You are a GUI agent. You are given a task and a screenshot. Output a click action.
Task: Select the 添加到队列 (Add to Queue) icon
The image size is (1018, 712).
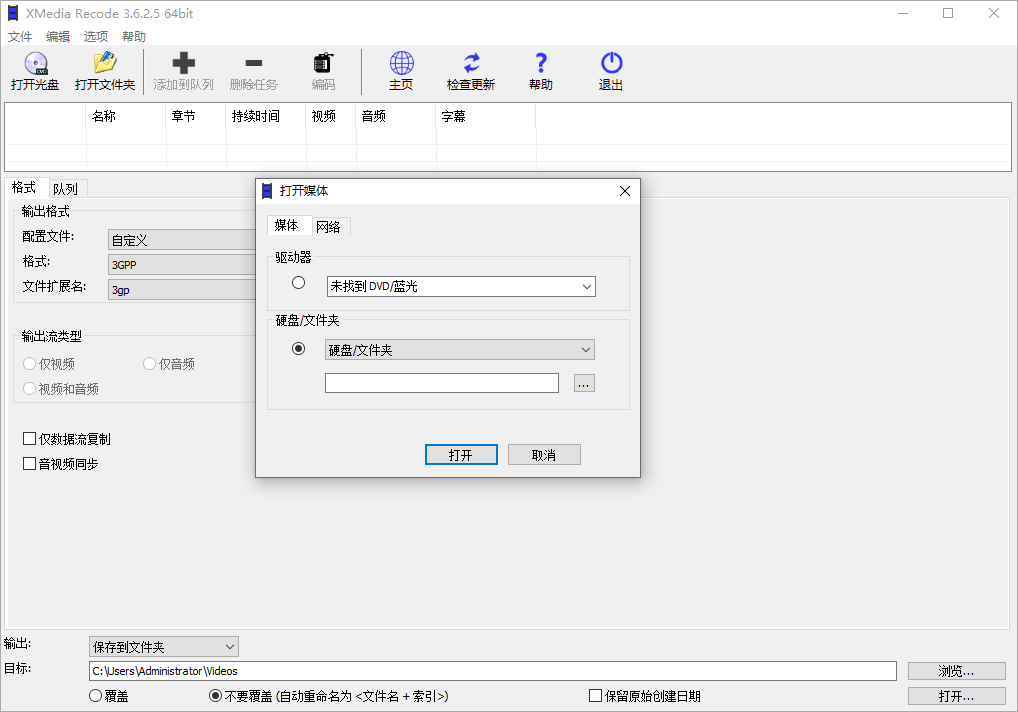click(x=183, y=70)
